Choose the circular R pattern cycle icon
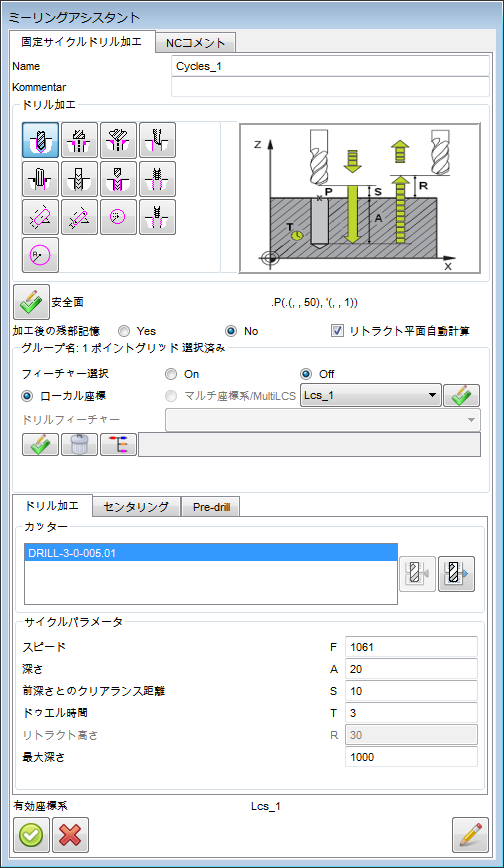The image size is (504, 868). tap(40, 255)
